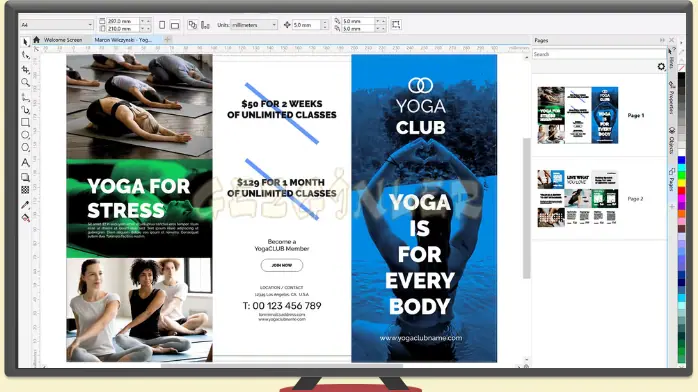The height and width of the screenshot is (392, 698).
Task: Click the ruler origin corner icon
Action: pyautogui.click(x=37, y=49)
